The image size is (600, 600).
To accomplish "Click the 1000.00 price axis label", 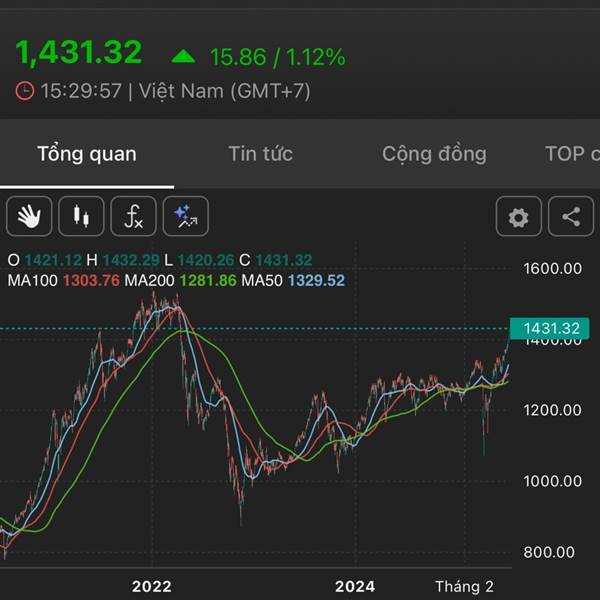I will [x=553, y=481].
